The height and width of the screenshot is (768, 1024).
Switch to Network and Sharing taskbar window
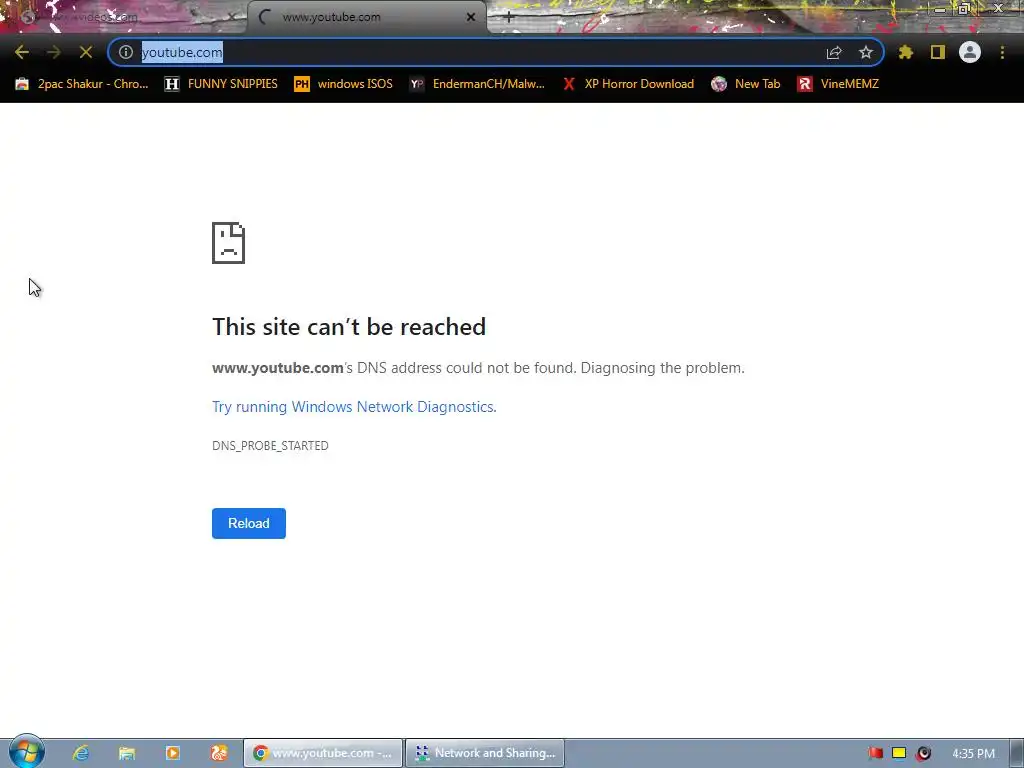click(485, 753)
